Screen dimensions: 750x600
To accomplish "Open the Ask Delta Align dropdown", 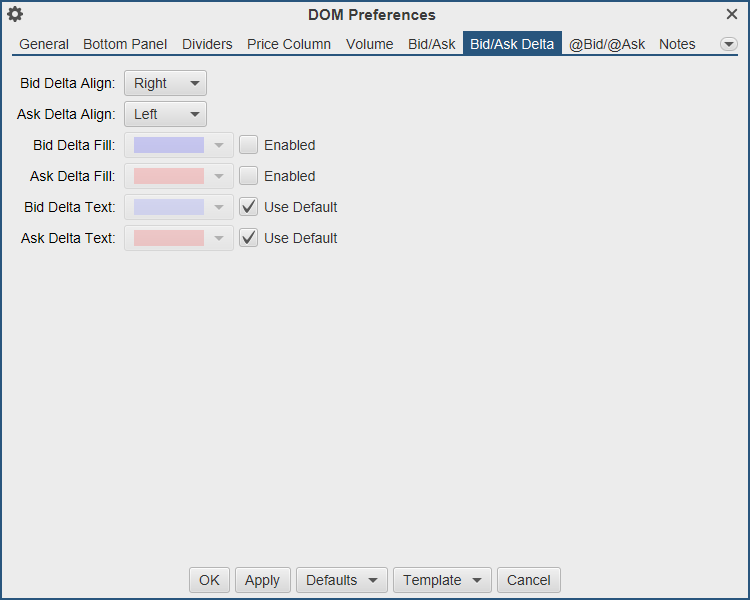I will pos(165,114).
